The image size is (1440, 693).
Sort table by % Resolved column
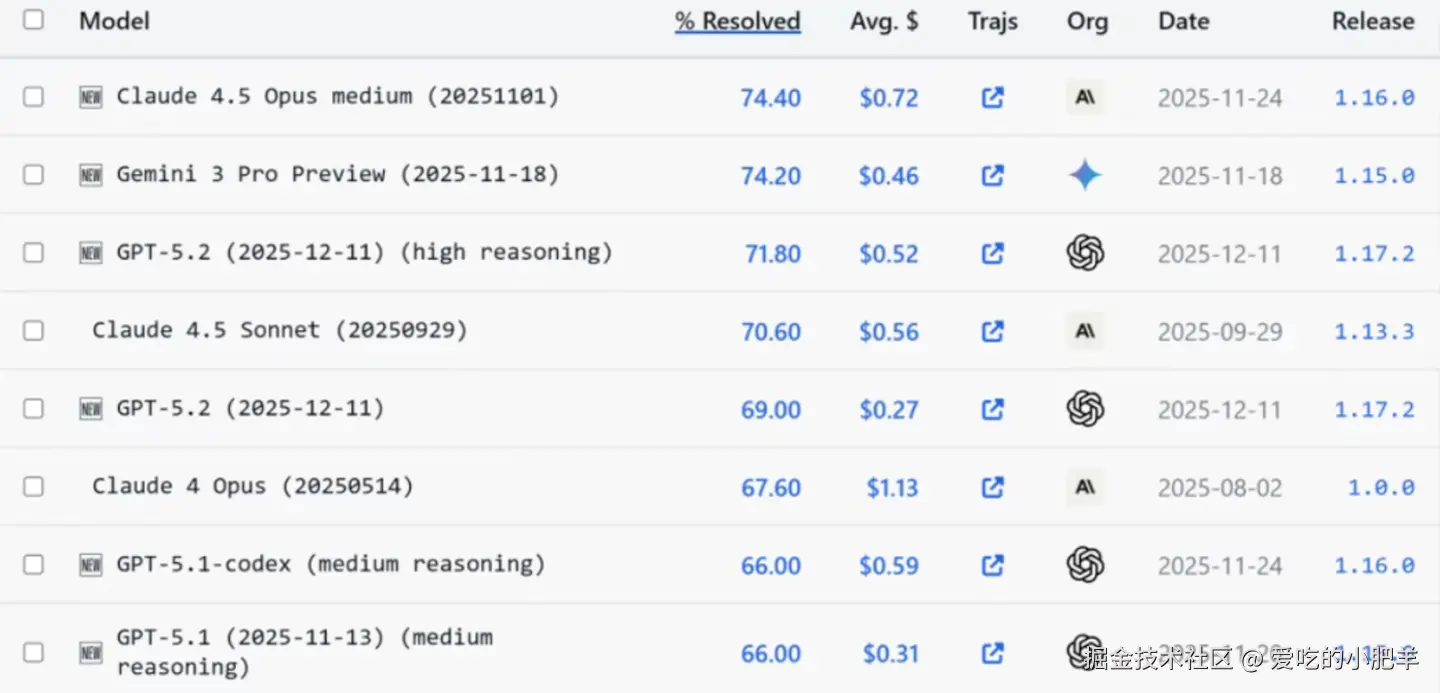738,21
